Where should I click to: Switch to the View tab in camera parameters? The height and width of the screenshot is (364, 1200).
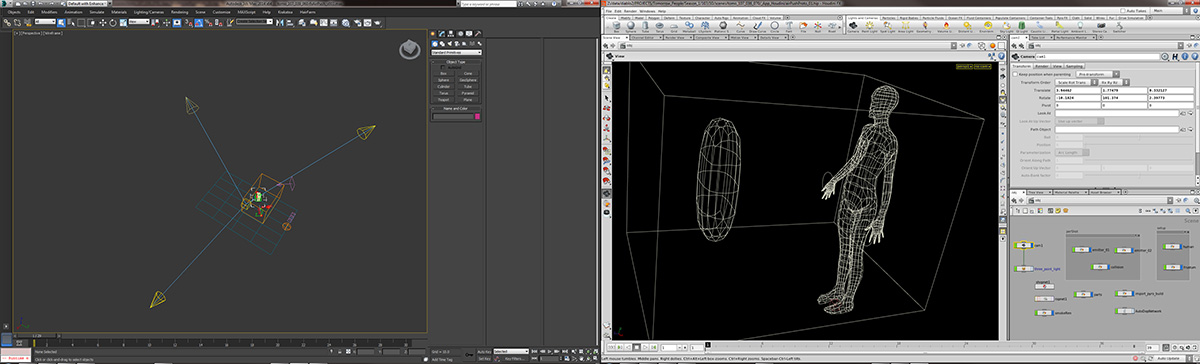tap(1057, 65)
